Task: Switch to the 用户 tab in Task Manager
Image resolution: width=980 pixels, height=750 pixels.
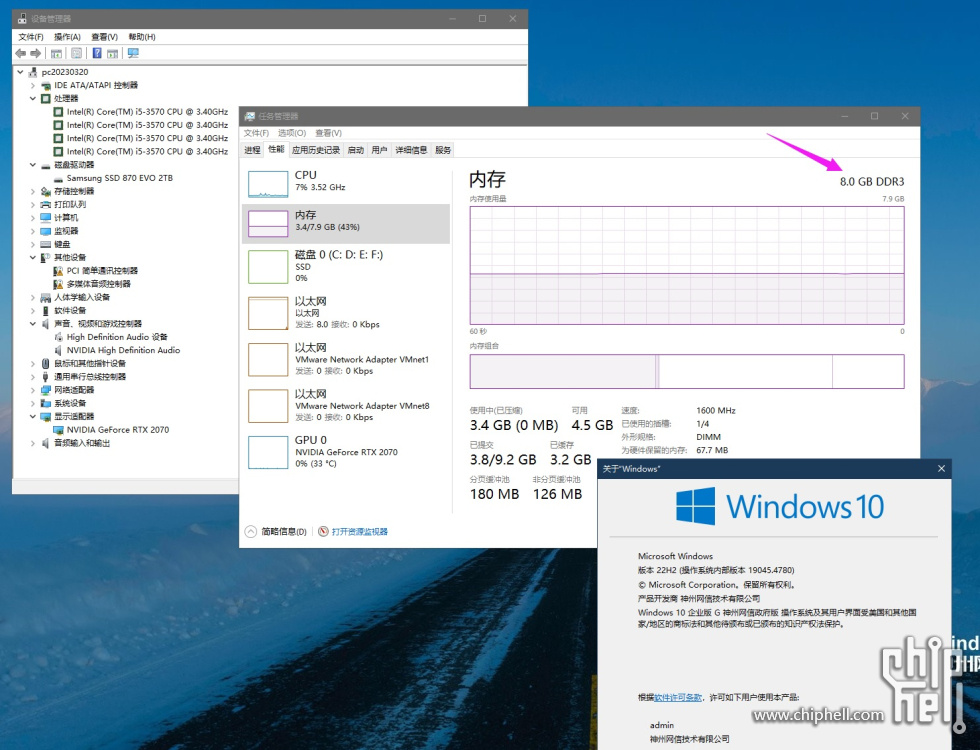Action: pyautogui.click(x=379, y=150)
